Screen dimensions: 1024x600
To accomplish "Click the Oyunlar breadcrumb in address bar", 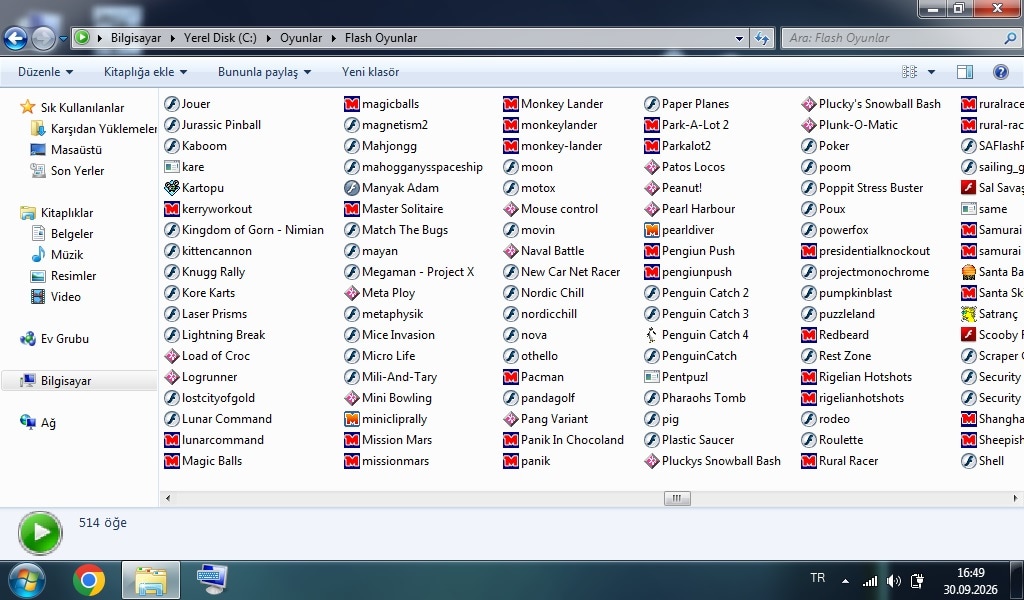I will coord(301,38).
